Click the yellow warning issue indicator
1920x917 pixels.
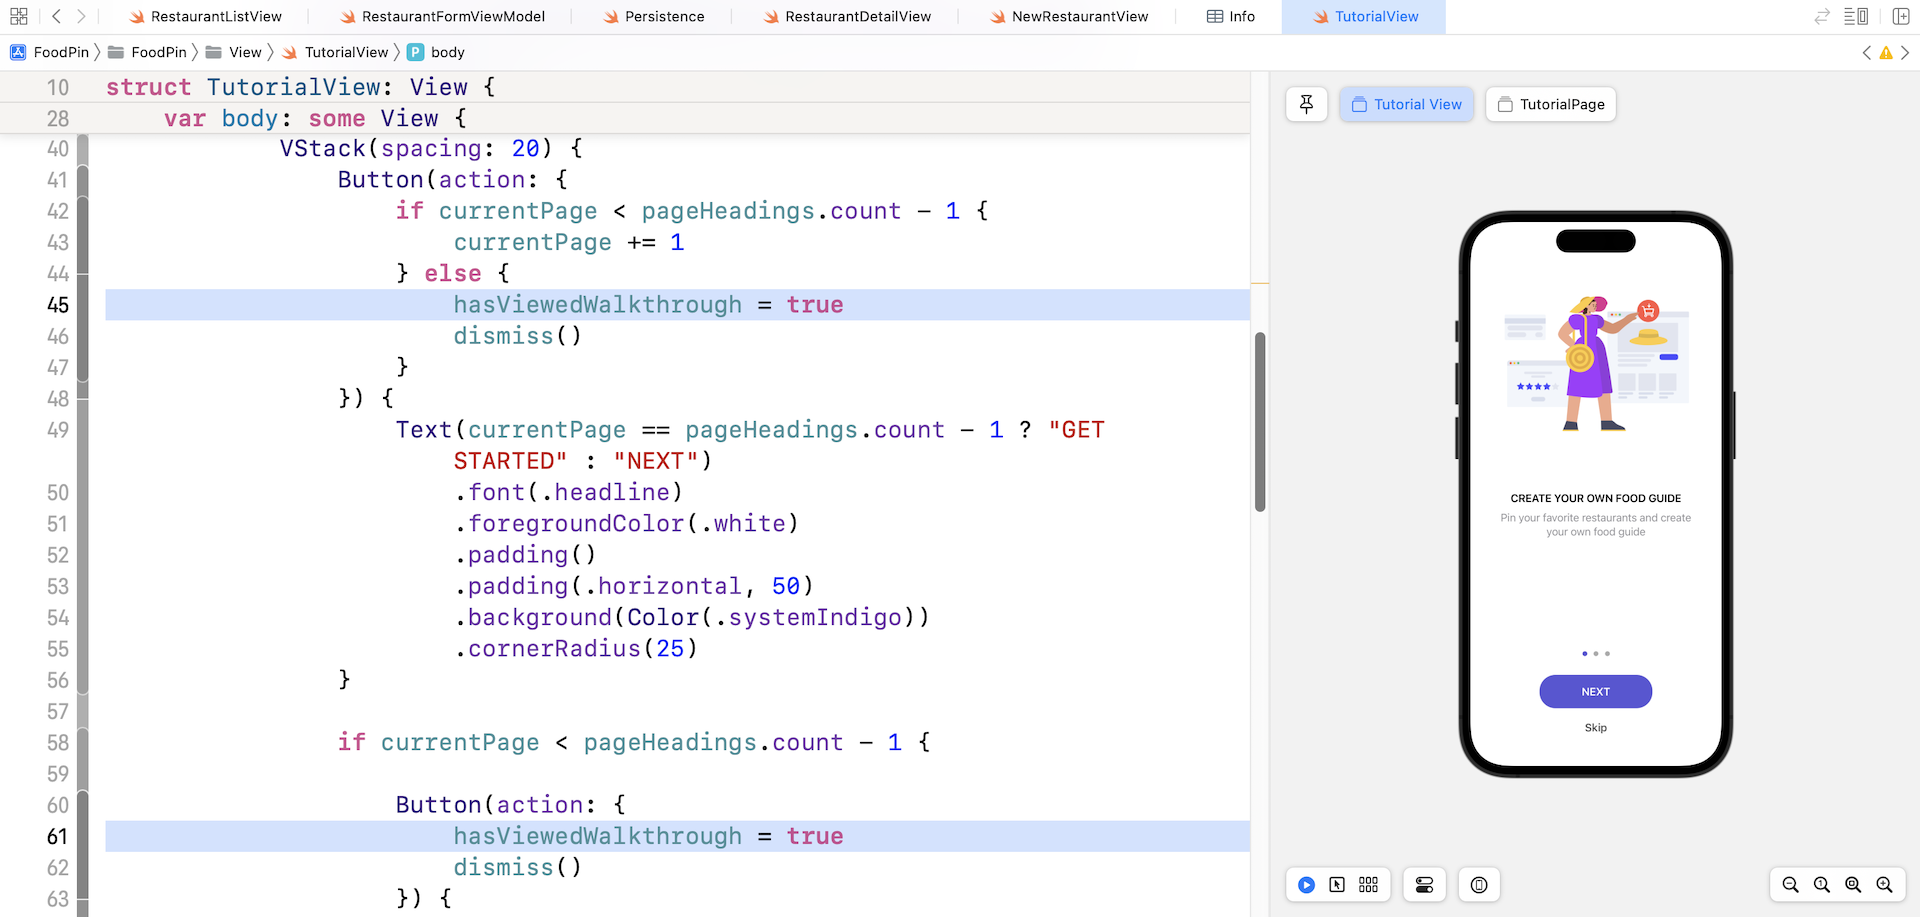click(x=1886, y=53)
